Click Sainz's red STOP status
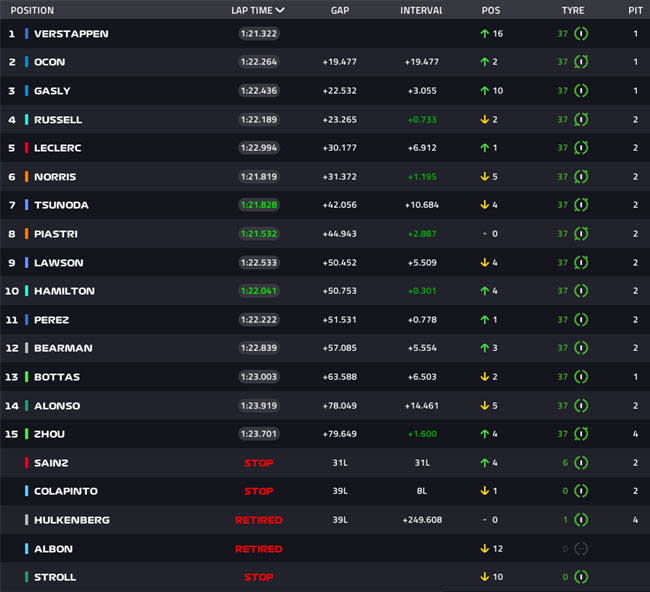Screen dimensions: 650x592 click(x=259, y=463)
